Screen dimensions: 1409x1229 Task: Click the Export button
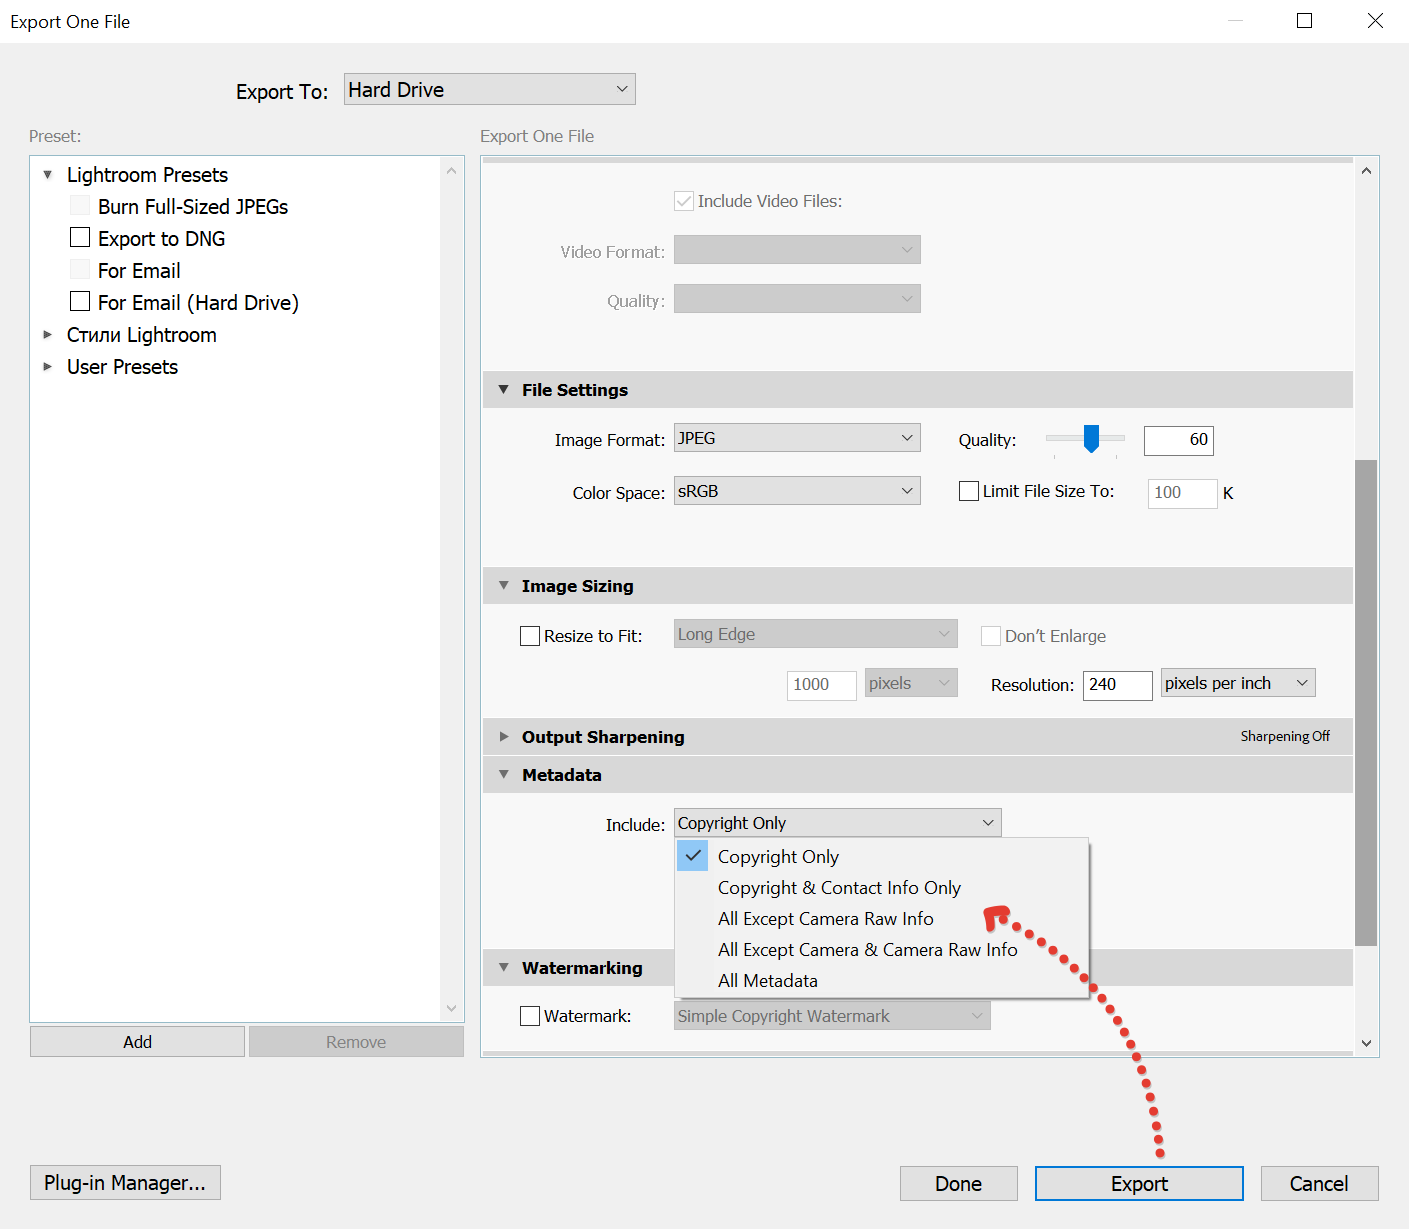[1138, 1184]
